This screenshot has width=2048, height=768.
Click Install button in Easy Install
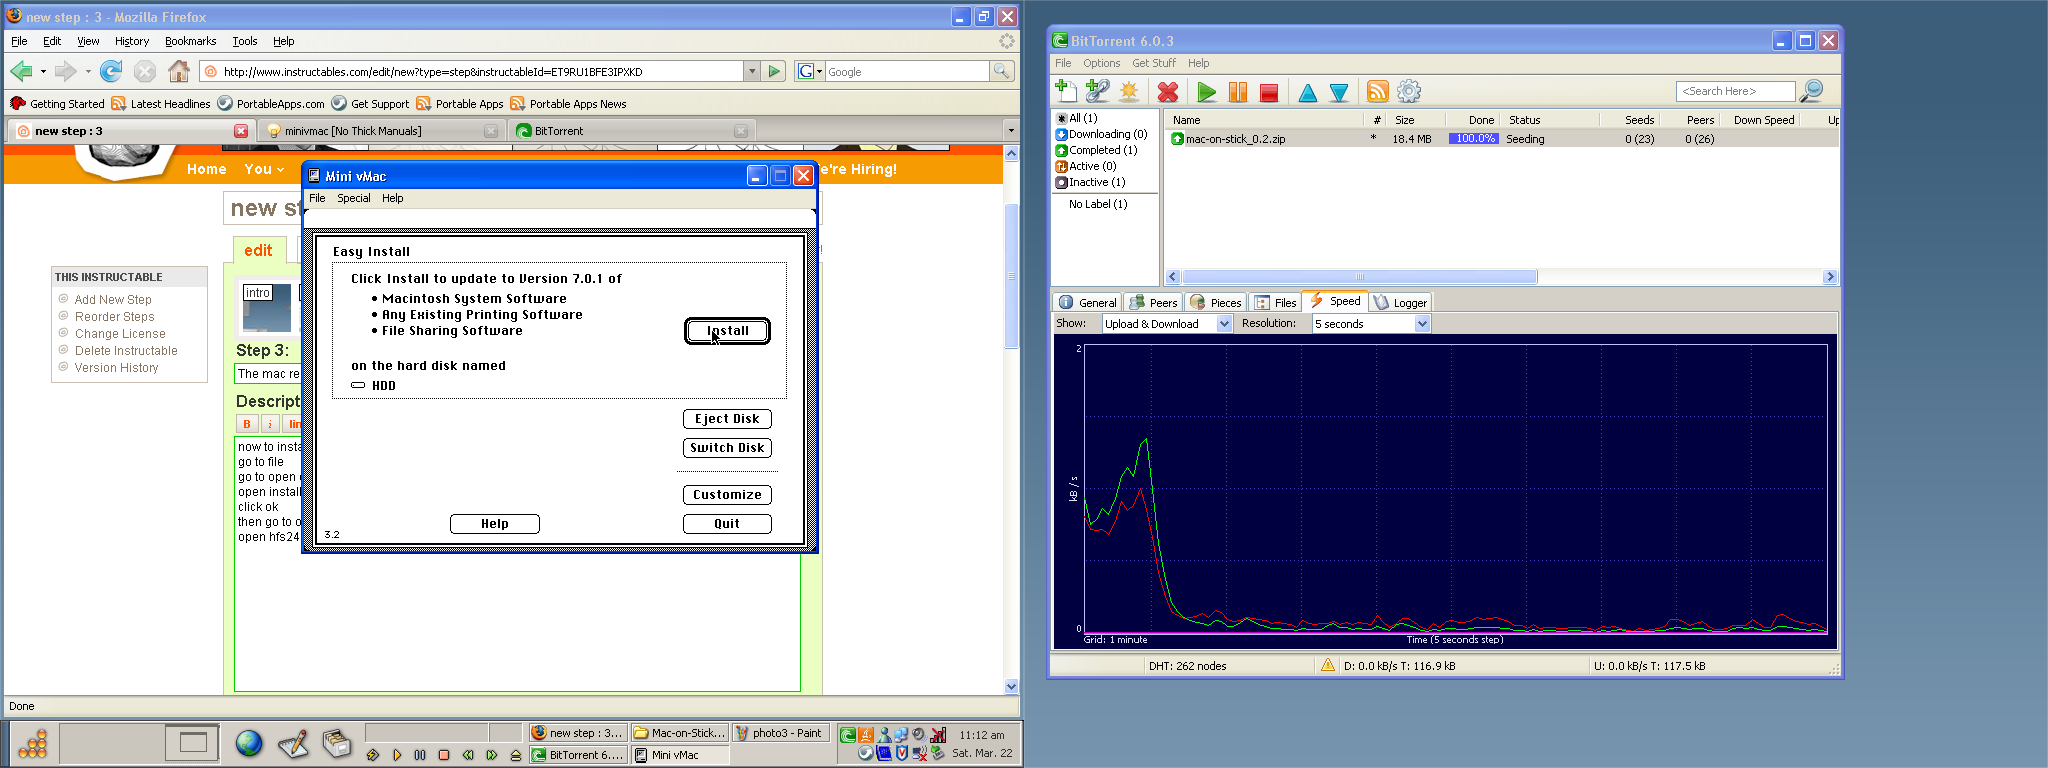click(727, 331)
